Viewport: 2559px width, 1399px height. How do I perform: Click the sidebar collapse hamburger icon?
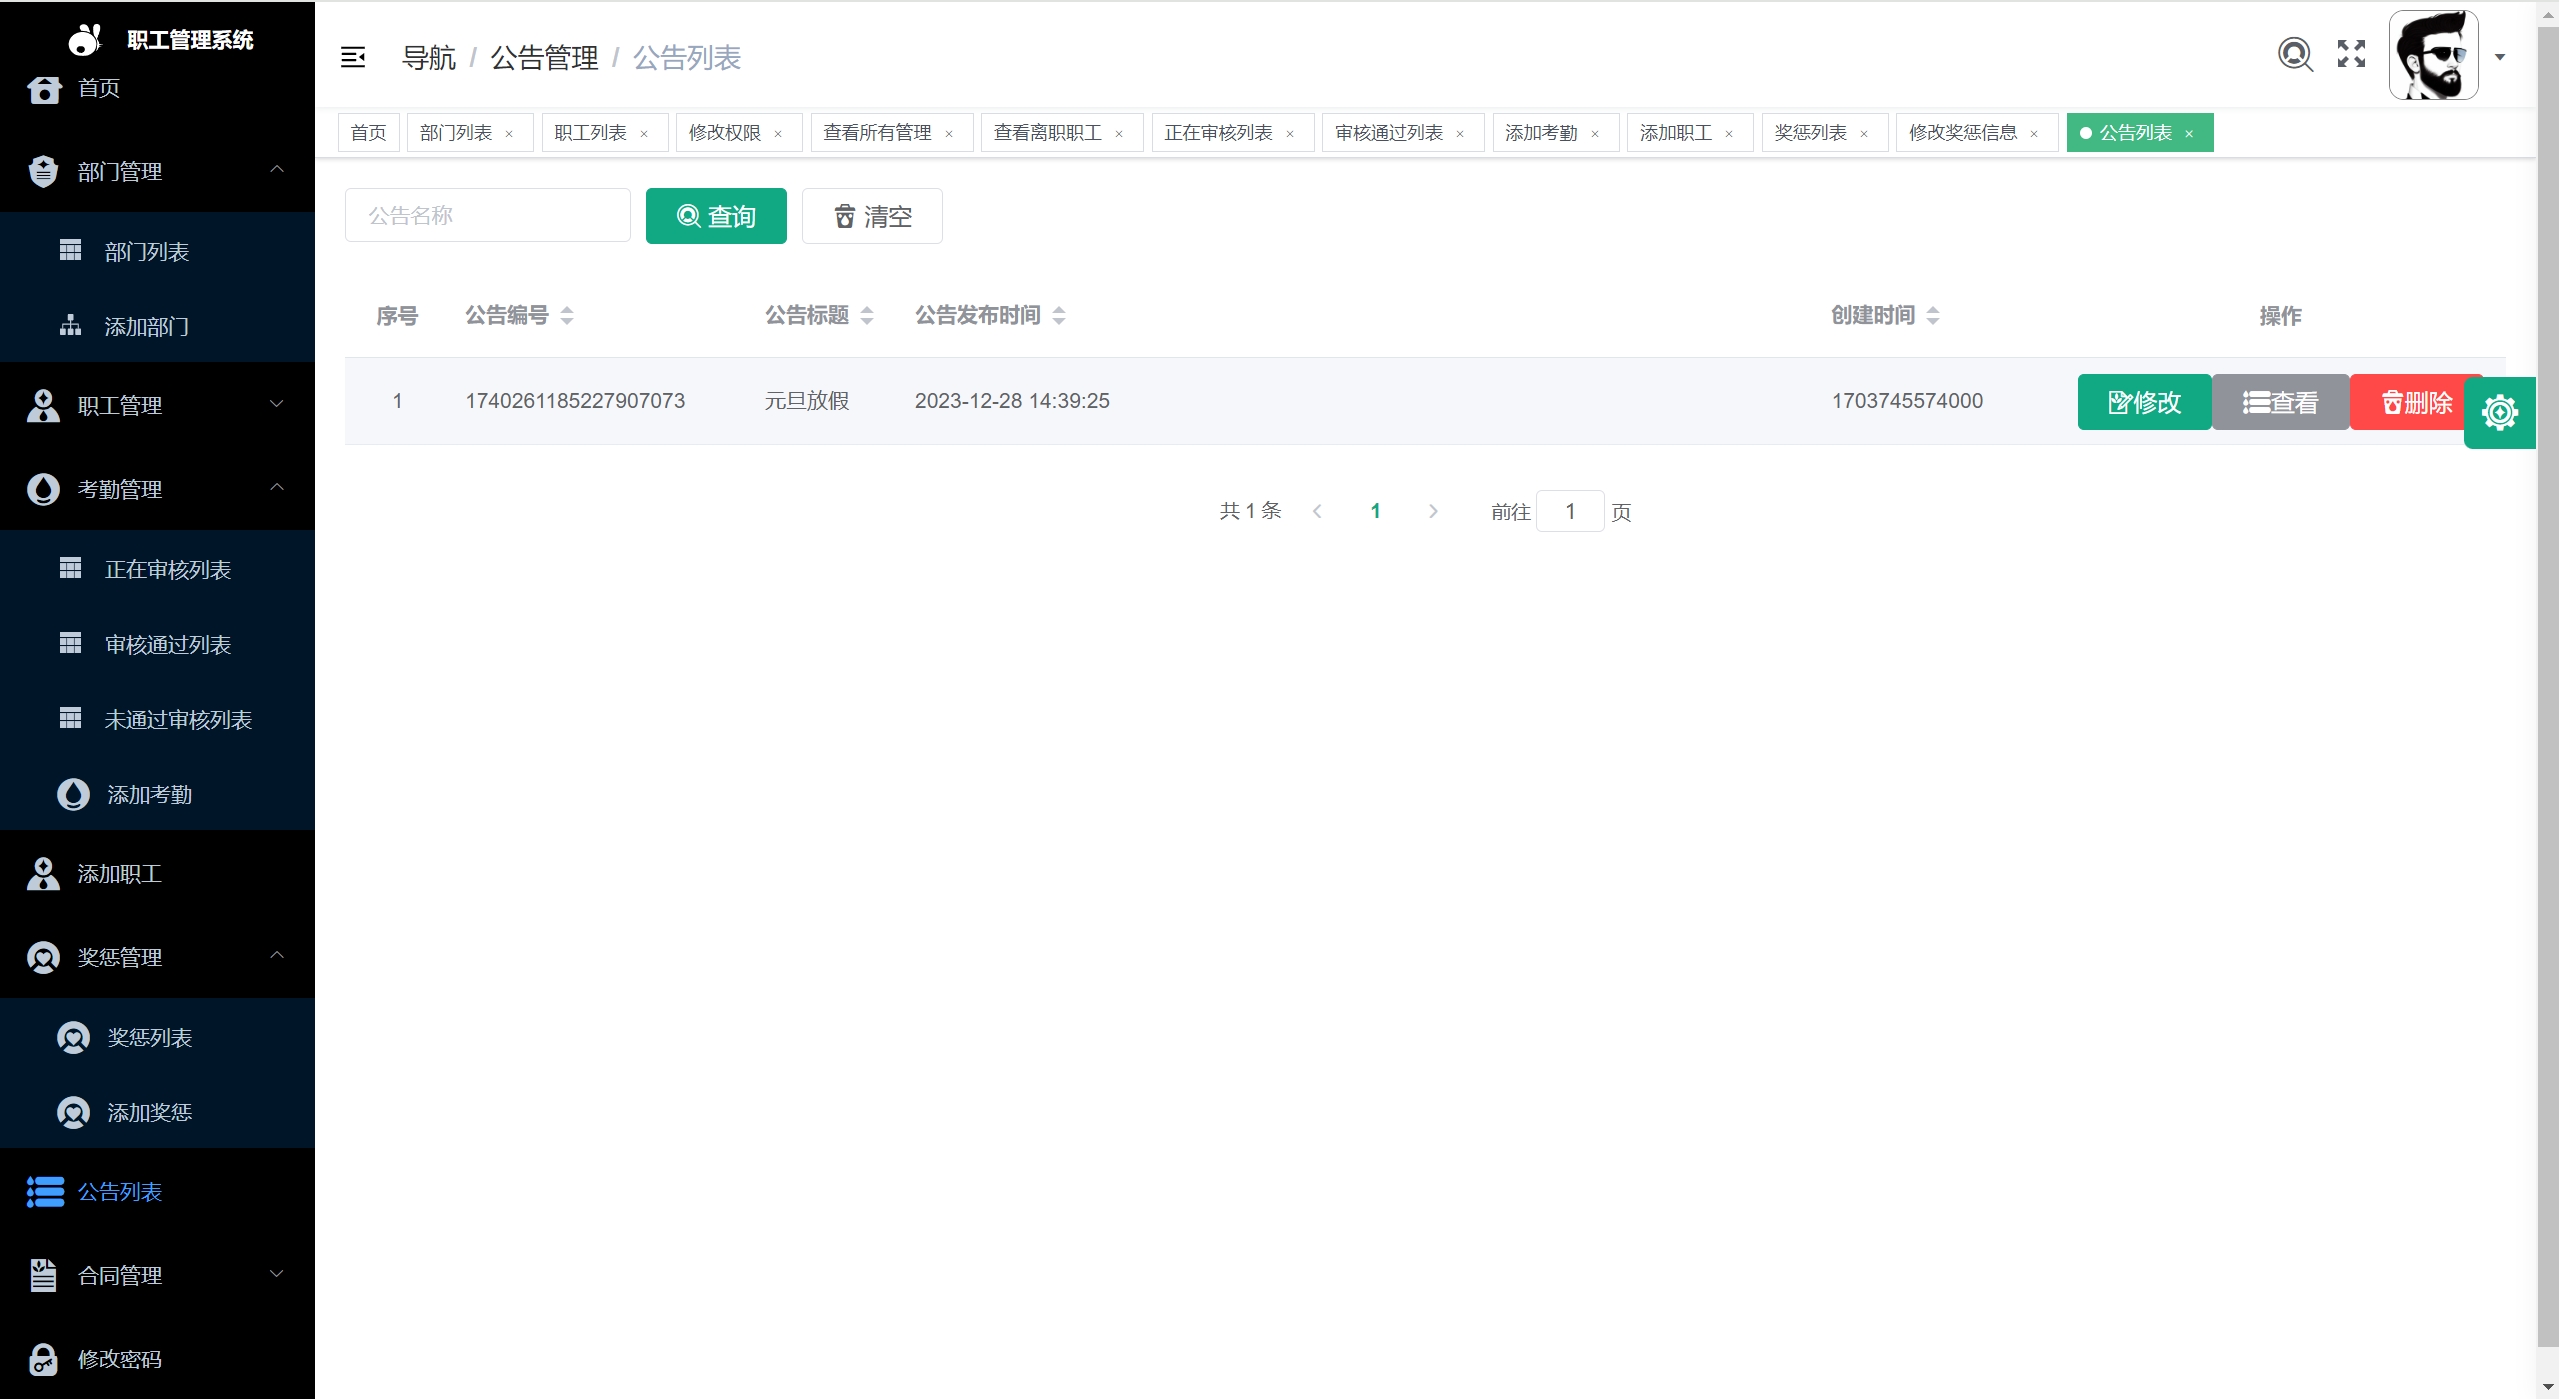pyautogui.click(x=353, y=57)
